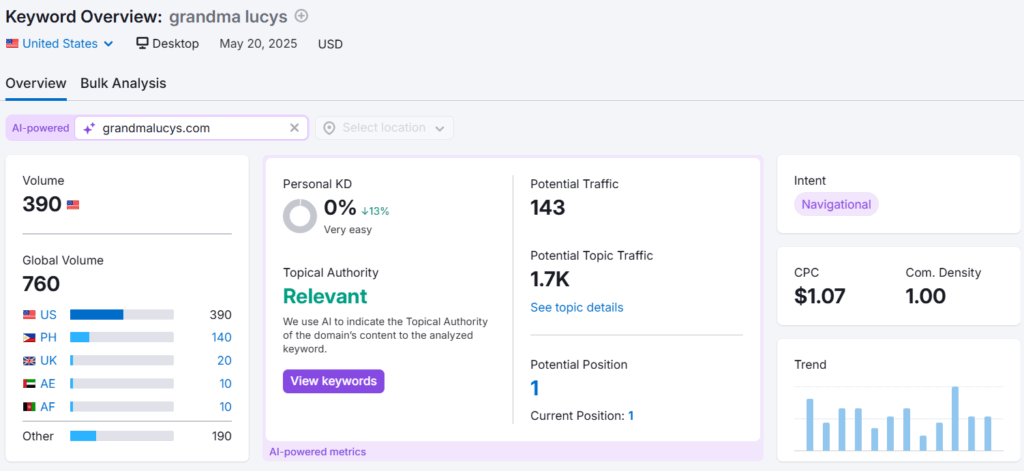The height and width of the screenshot is (471, 1024).
Task: Click the Very easy difficulty label
Action: (348, 230)
